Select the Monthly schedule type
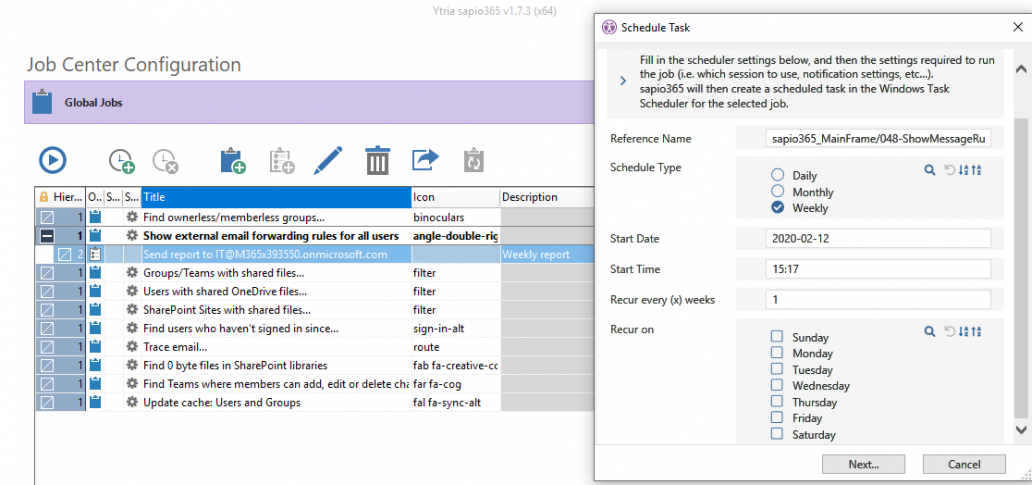The width and height of the screenshot is (1032, 485). 777,191
